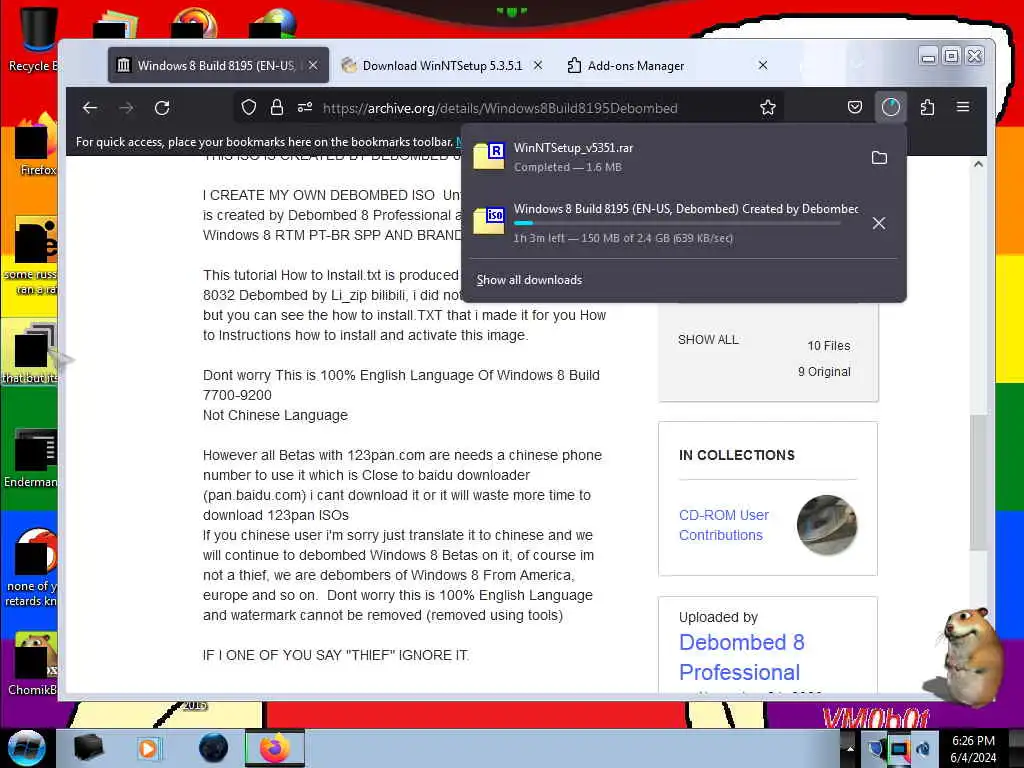Click the taskbar clock 6:26 PM
This screenshot has width=1024, height=768.
tap(973, 748)
